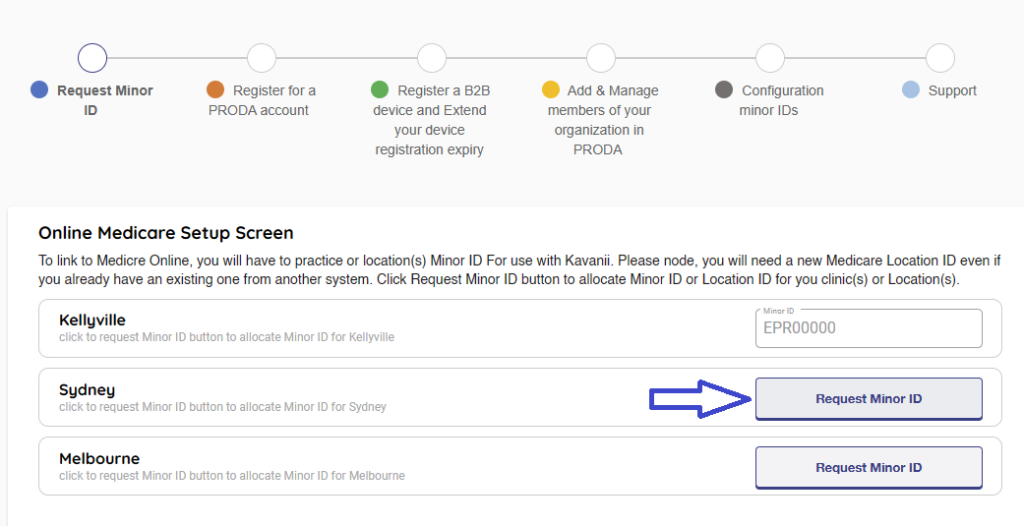Go to the Configuration minor IDs step label

pos(781,100)
